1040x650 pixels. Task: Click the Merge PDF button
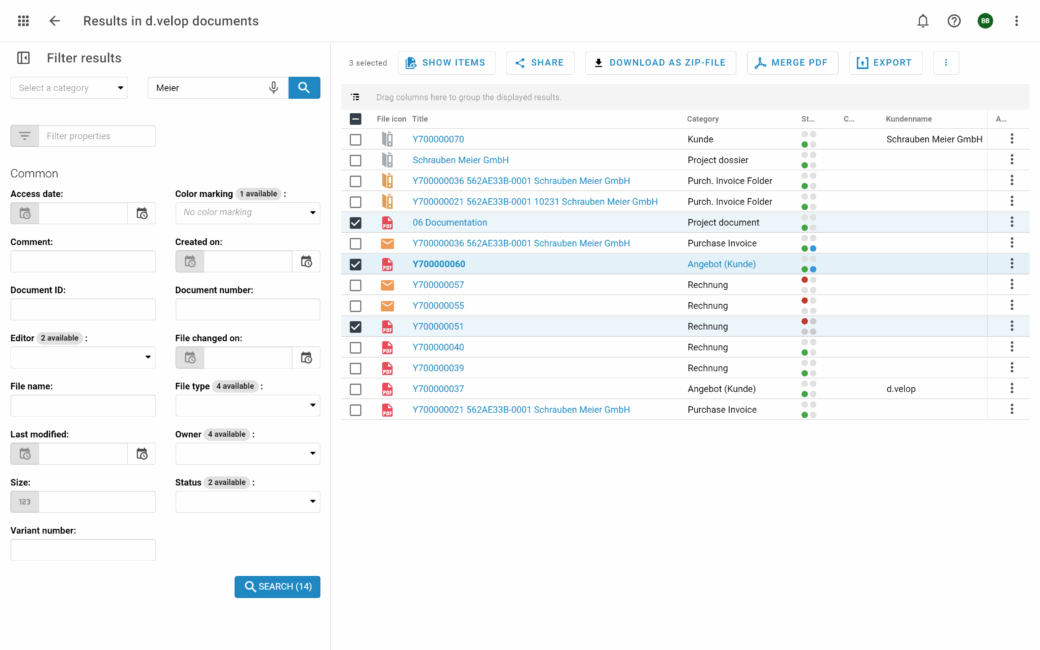(x=791, y=63)
